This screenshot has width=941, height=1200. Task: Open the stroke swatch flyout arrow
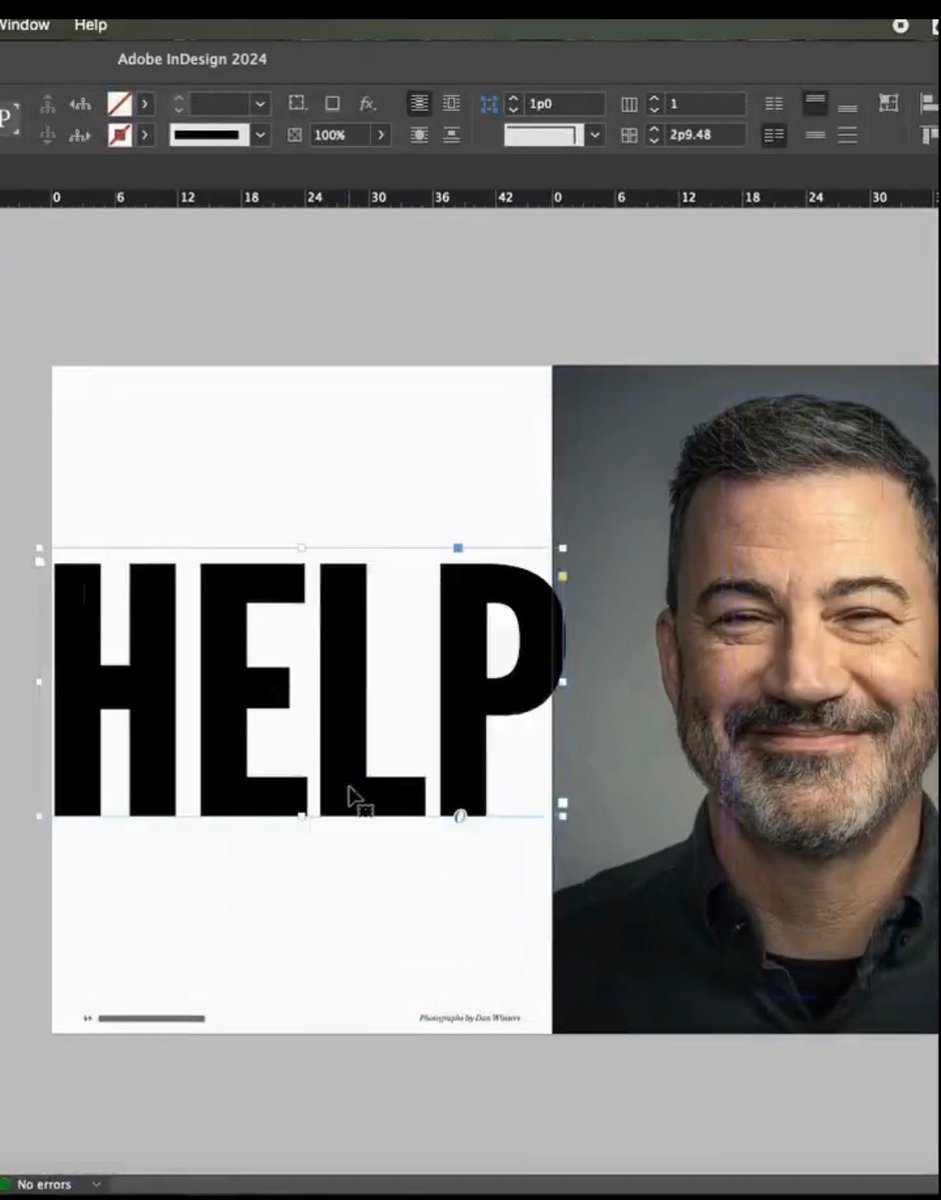145,135
